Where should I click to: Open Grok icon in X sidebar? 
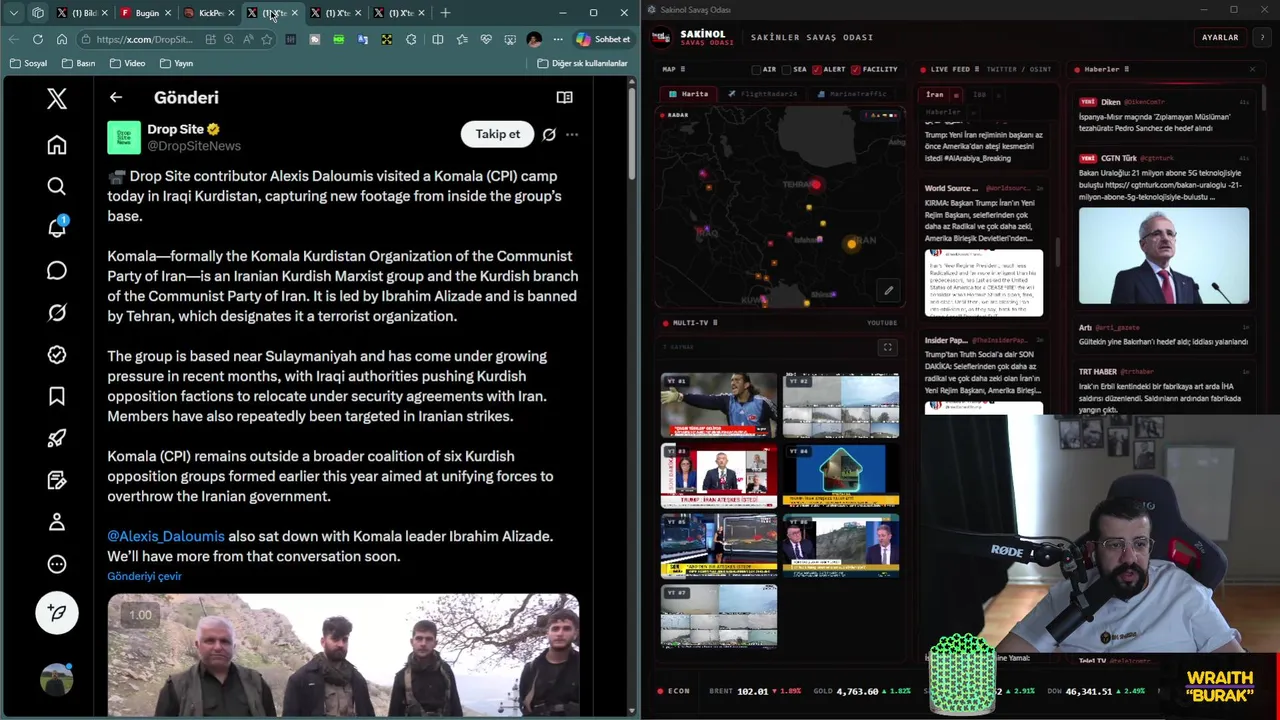[x=57, y=312]
